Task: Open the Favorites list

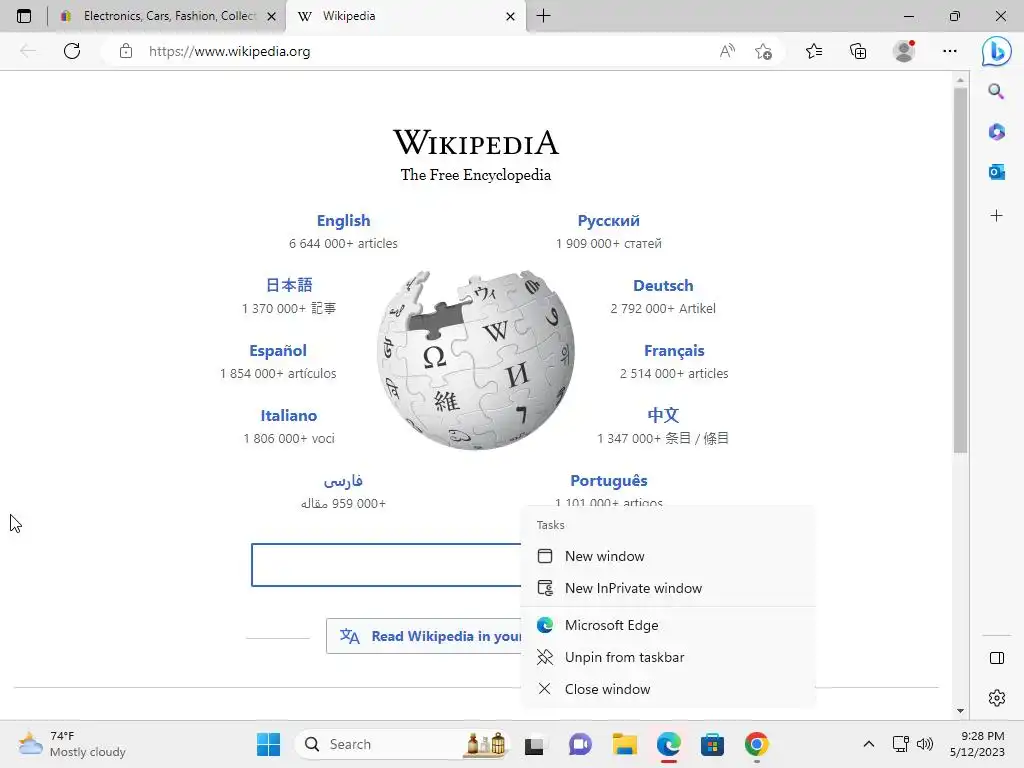Action: (814, 51)
